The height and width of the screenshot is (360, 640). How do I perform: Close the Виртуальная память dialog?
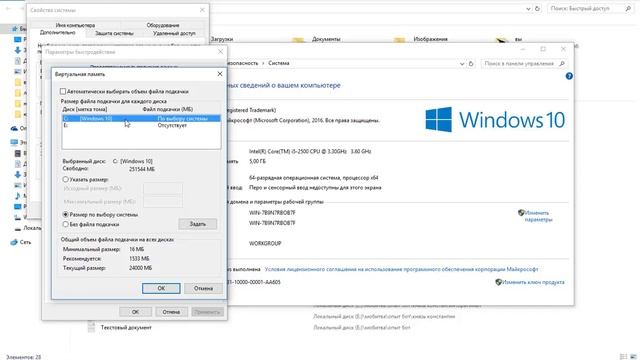220,74
